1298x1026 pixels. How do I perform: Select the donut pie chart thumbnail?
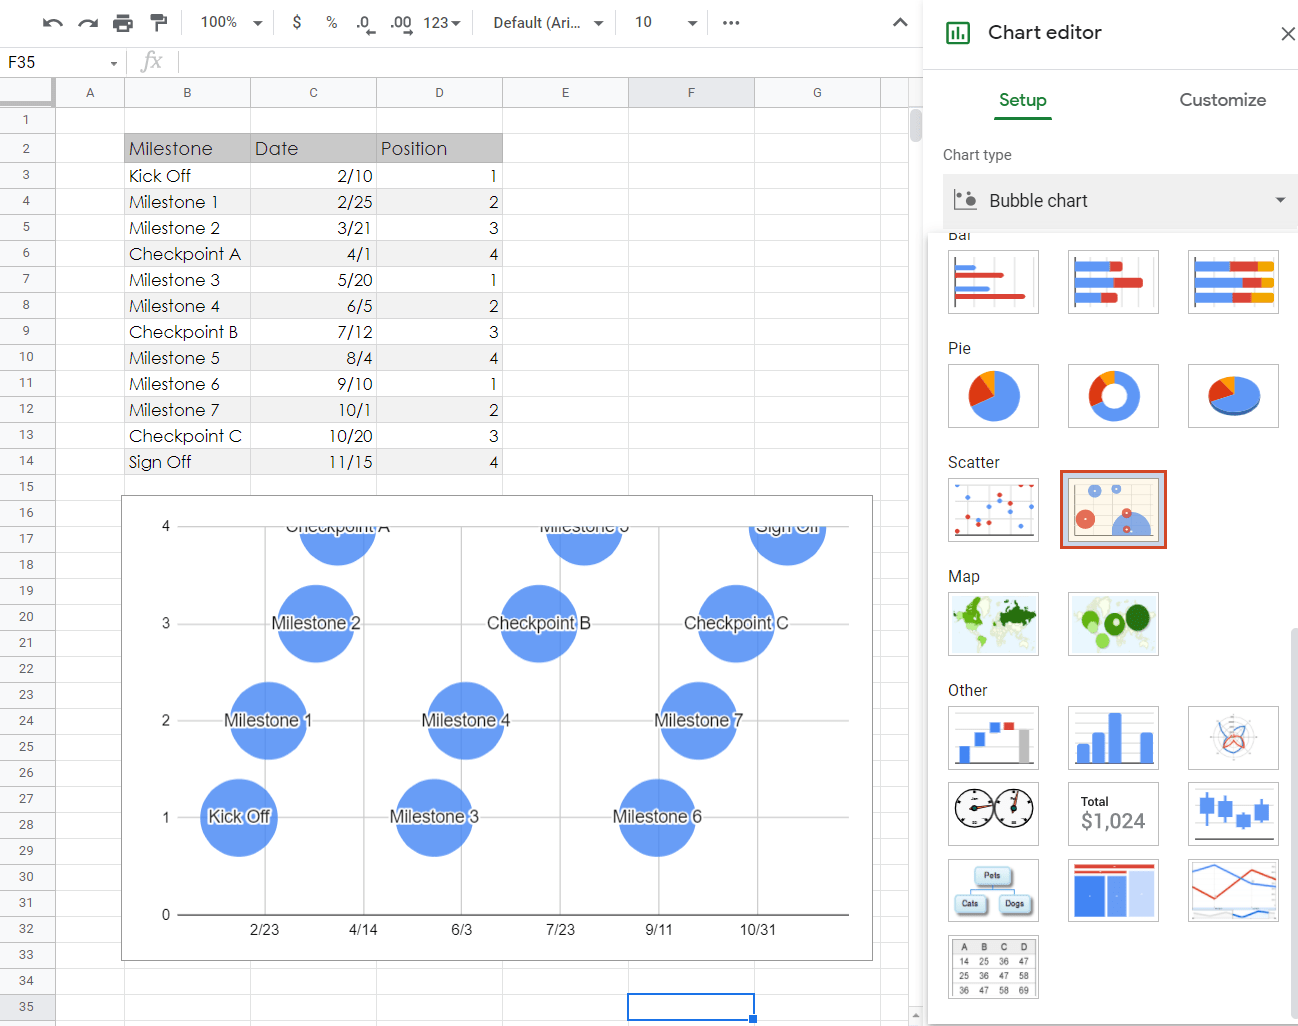pyautogui.click(x=1113, y=395)
